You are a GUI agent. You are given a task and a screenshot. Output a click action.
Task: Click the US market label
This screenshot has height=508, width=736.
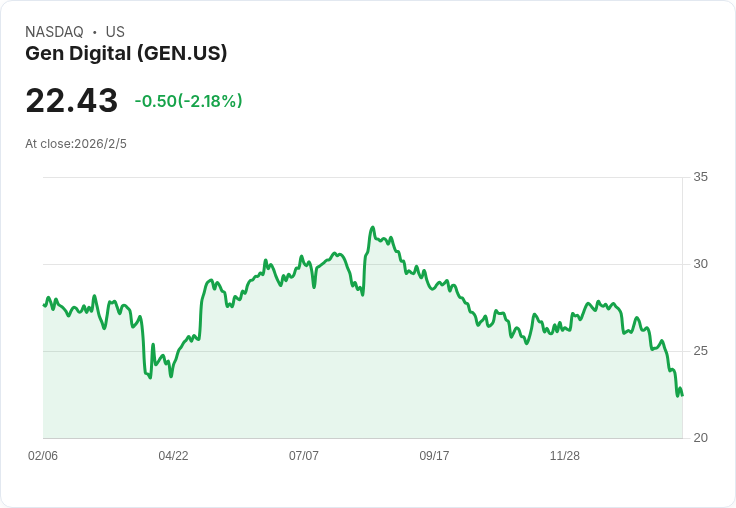point(115,32)
